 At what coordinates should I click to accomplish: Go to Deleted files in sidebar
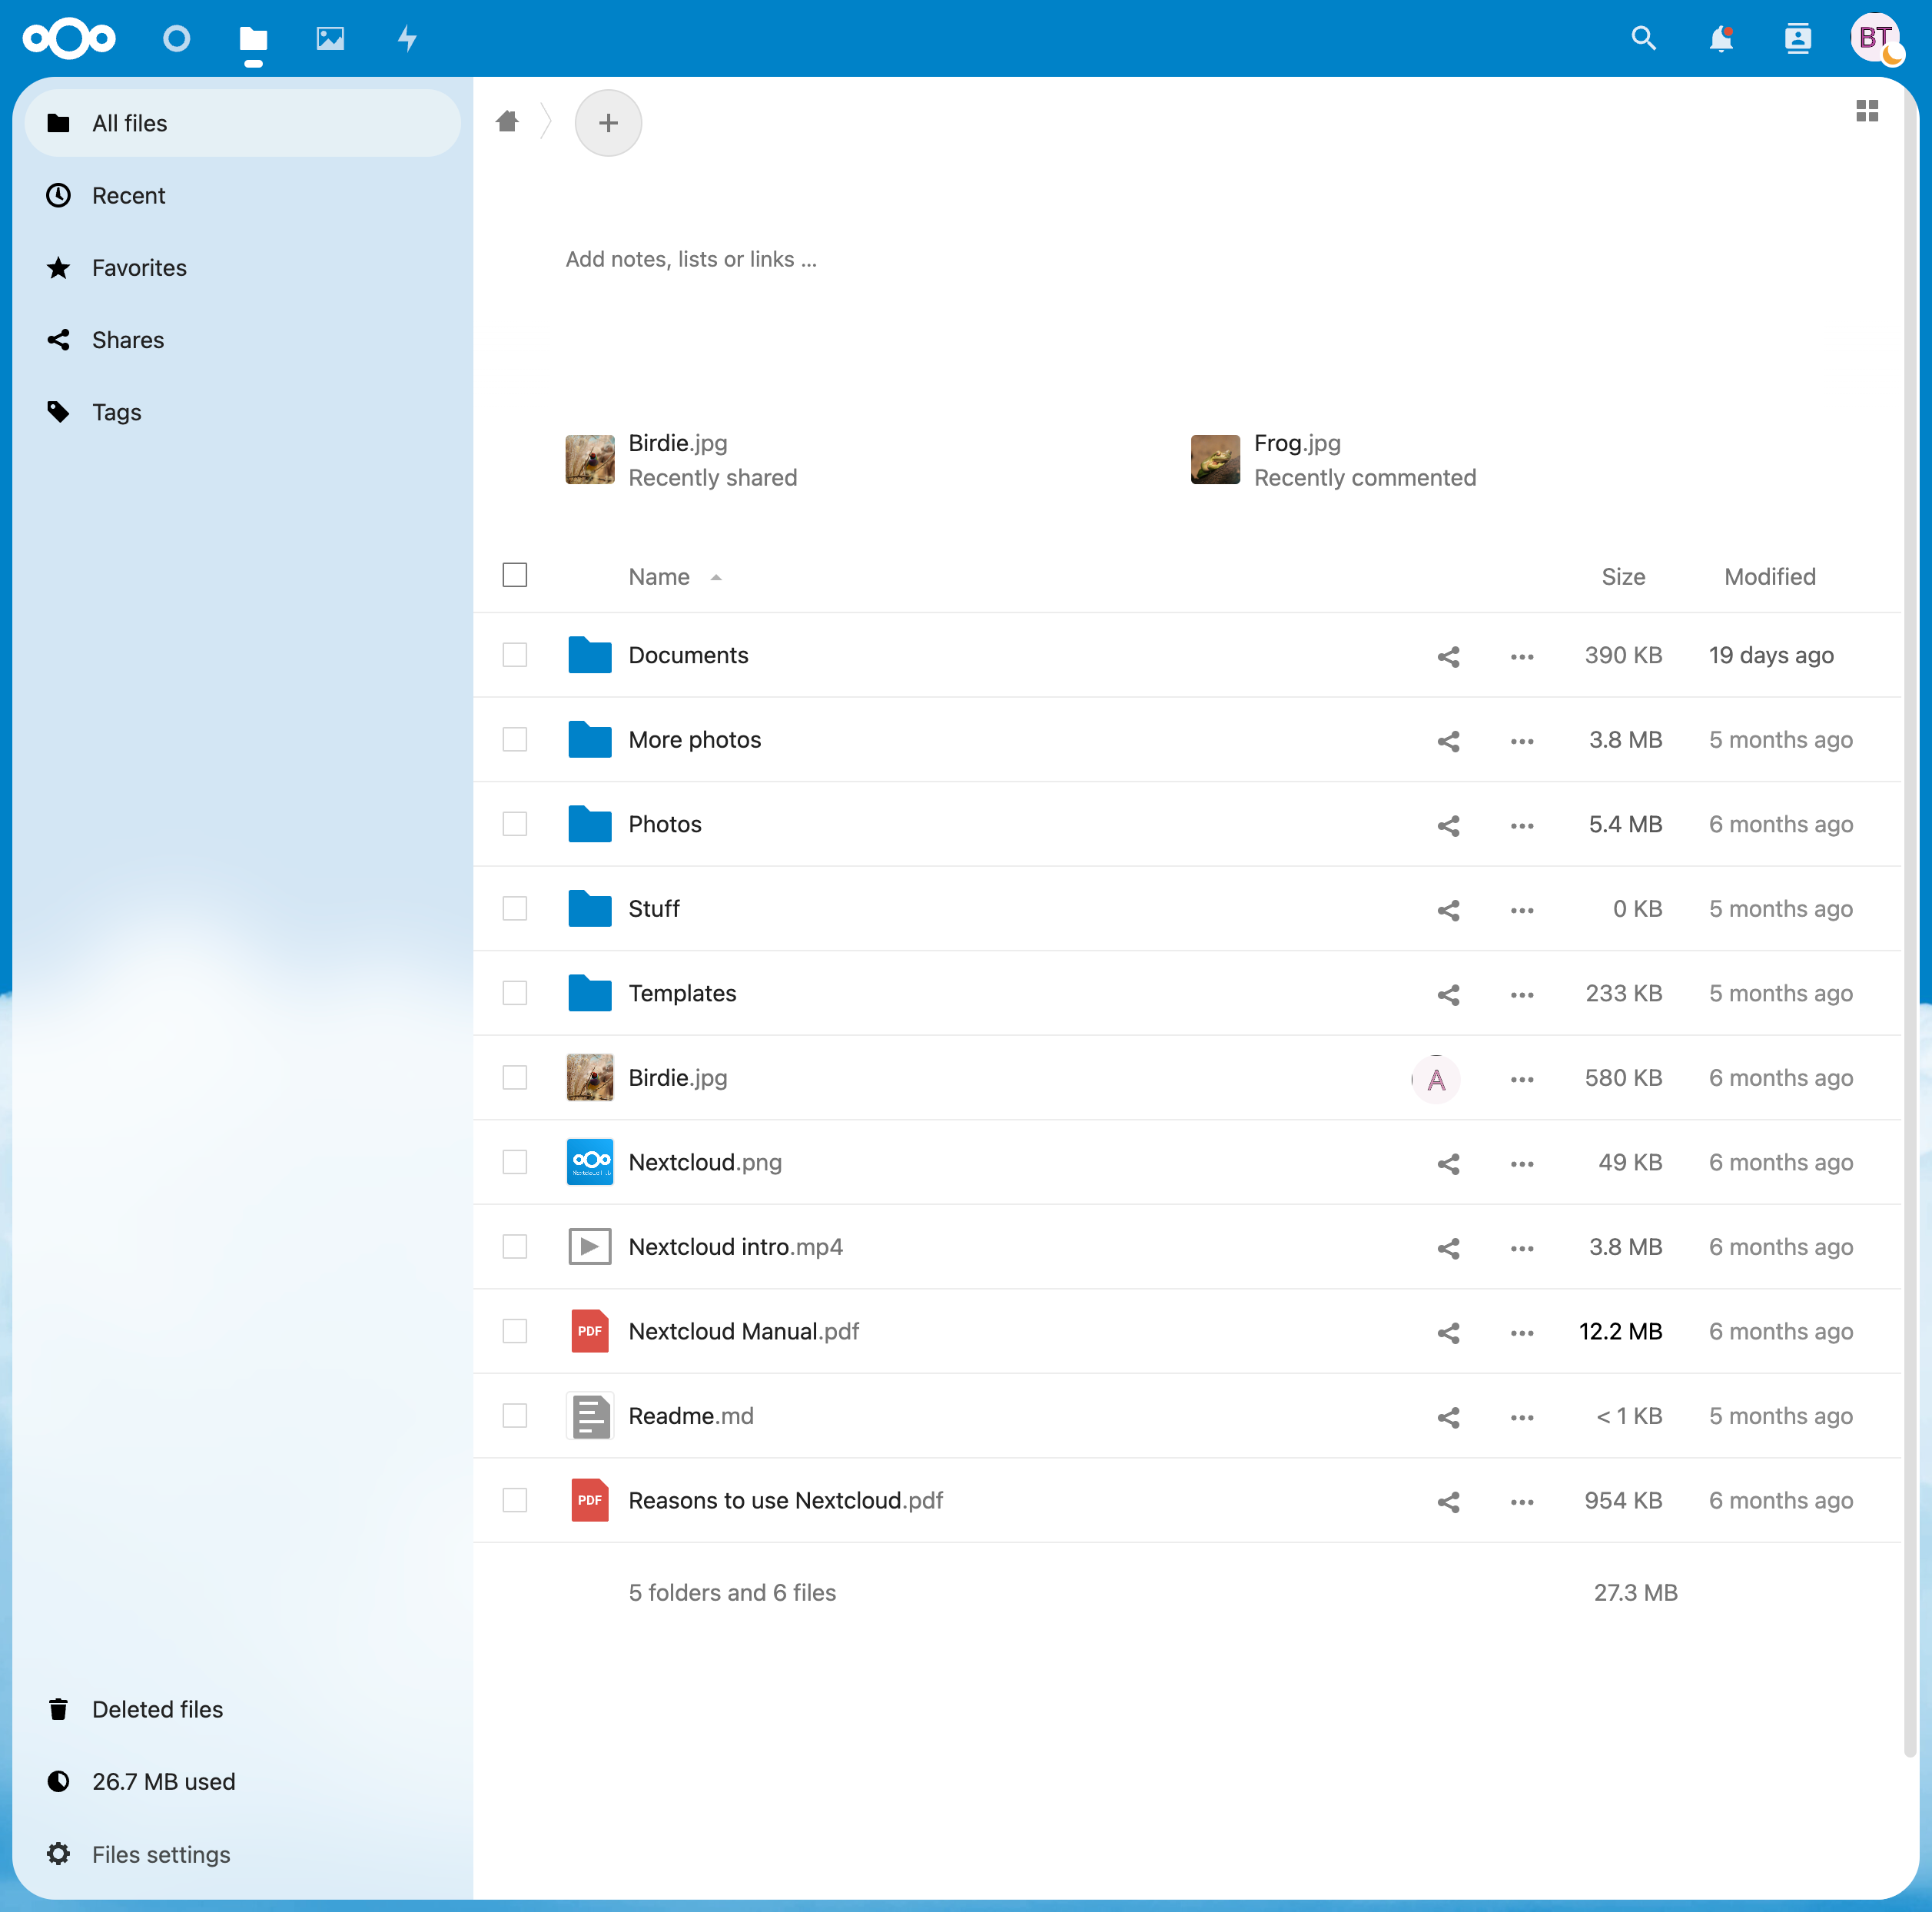pyautogui.click(x=157, y=1709)
